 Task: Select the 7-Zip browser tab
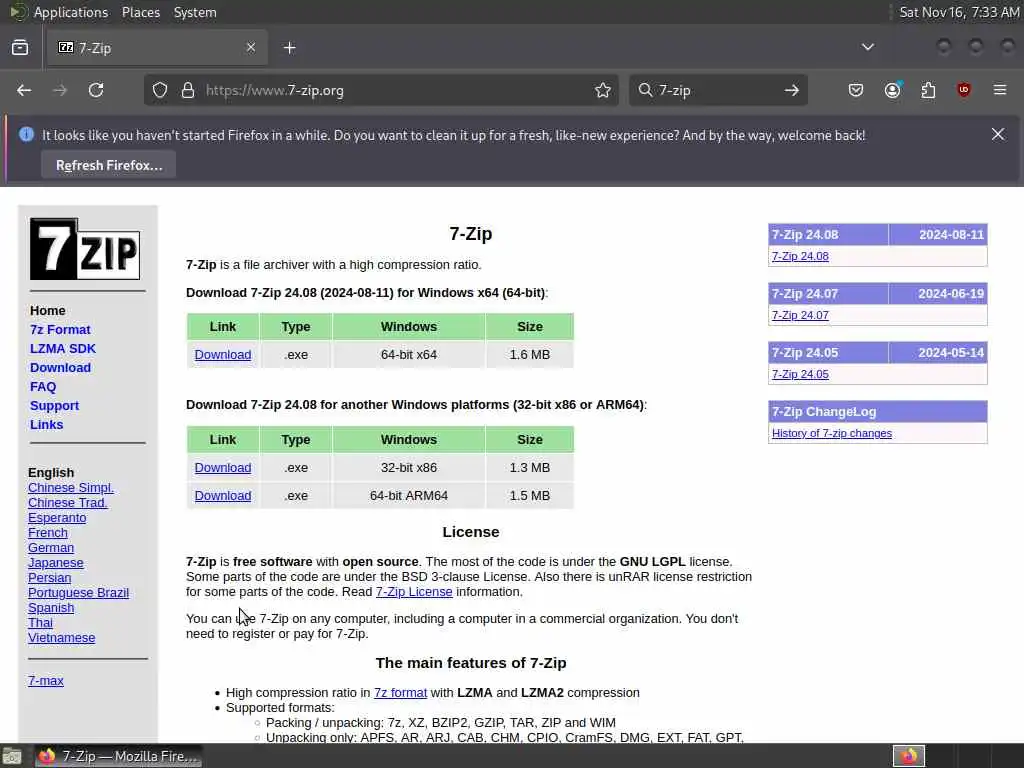pyautogui.click(x=157, y=48)
